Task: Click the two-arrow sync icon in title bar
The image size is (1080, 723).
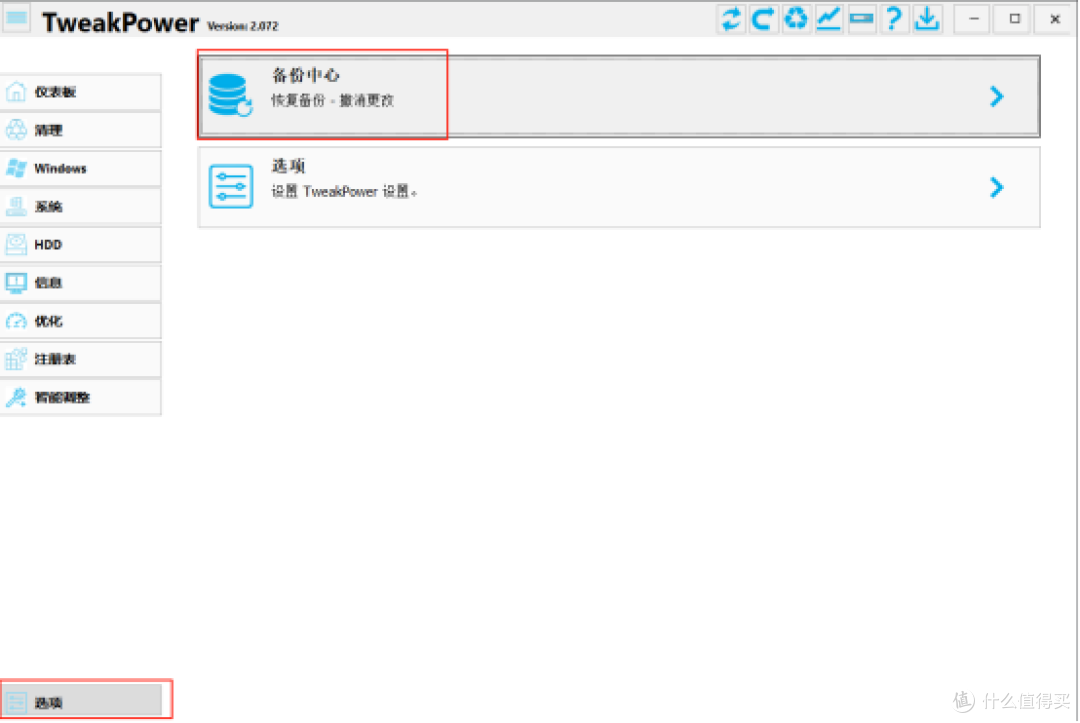Action: coord(731,19)
